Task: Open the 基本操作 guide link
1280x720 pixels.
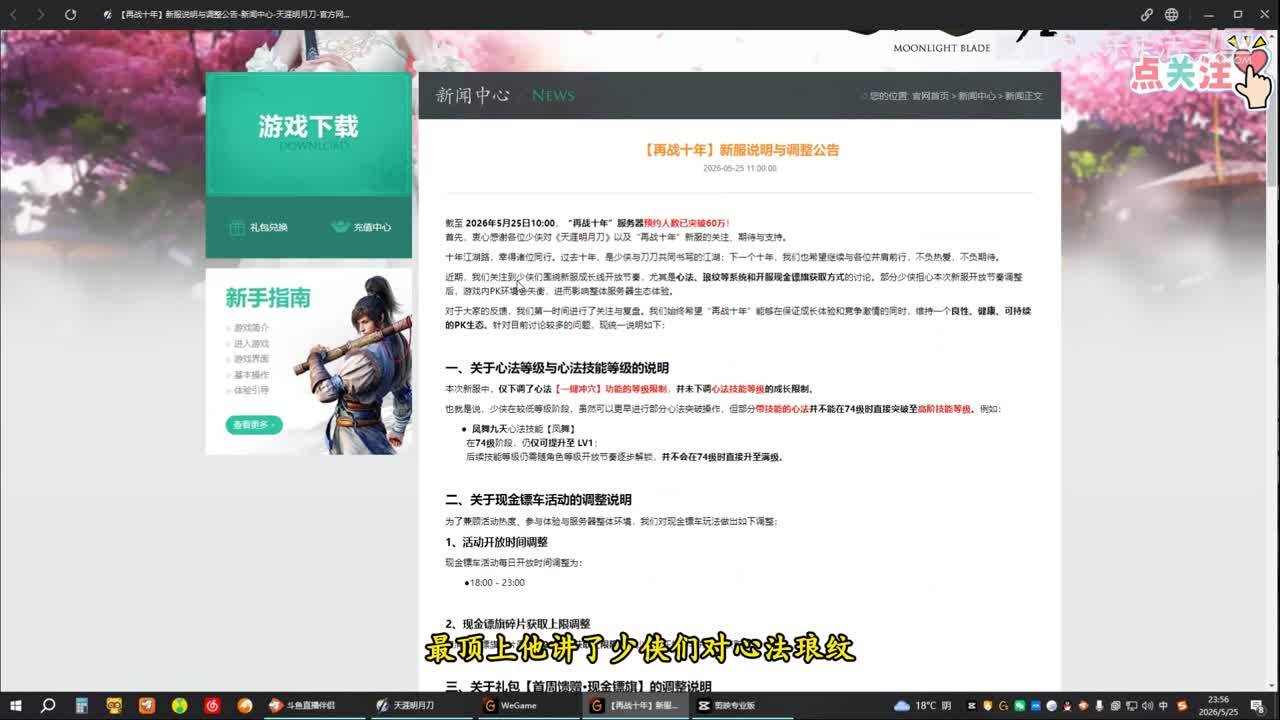Action: point(251,374)
